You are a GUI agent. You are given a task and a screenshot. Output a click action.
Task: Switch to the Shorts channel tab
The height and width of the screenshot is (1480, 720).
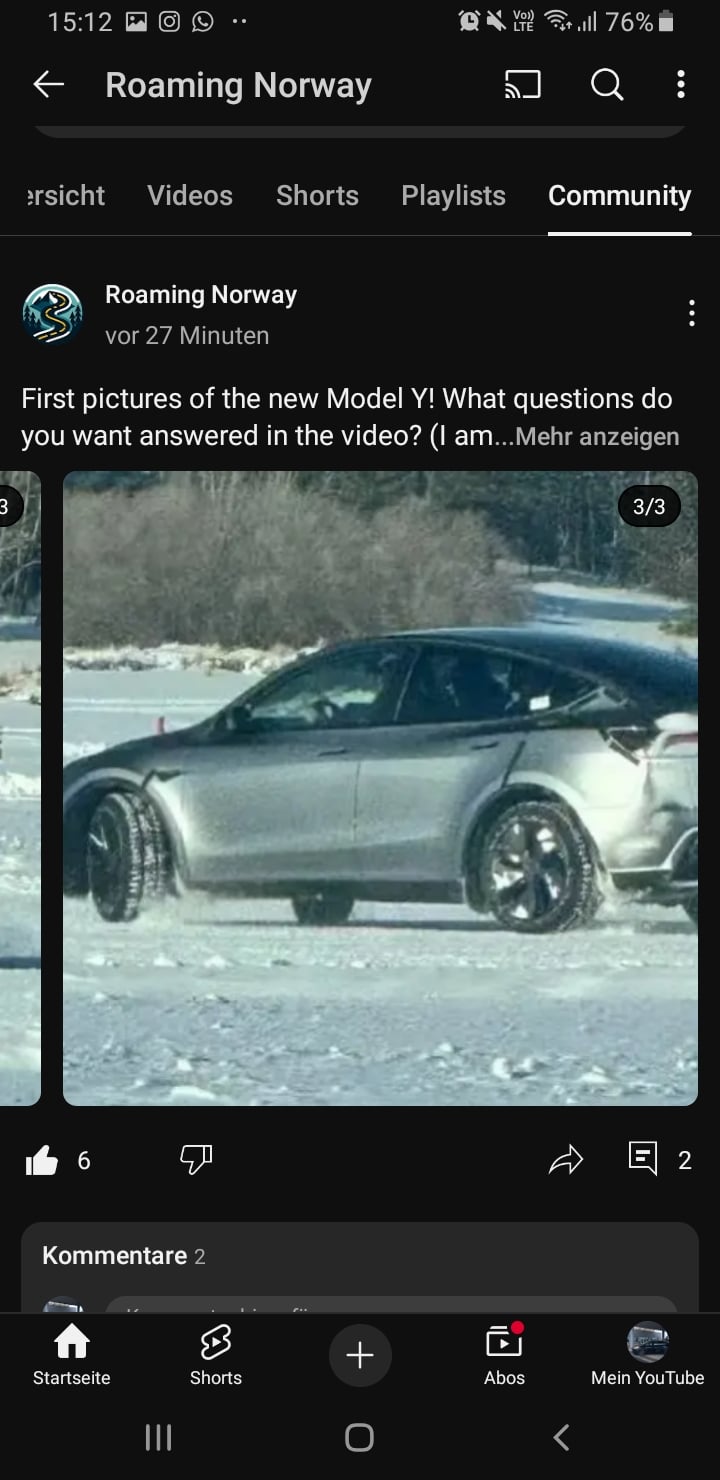(x=317, y=195)
